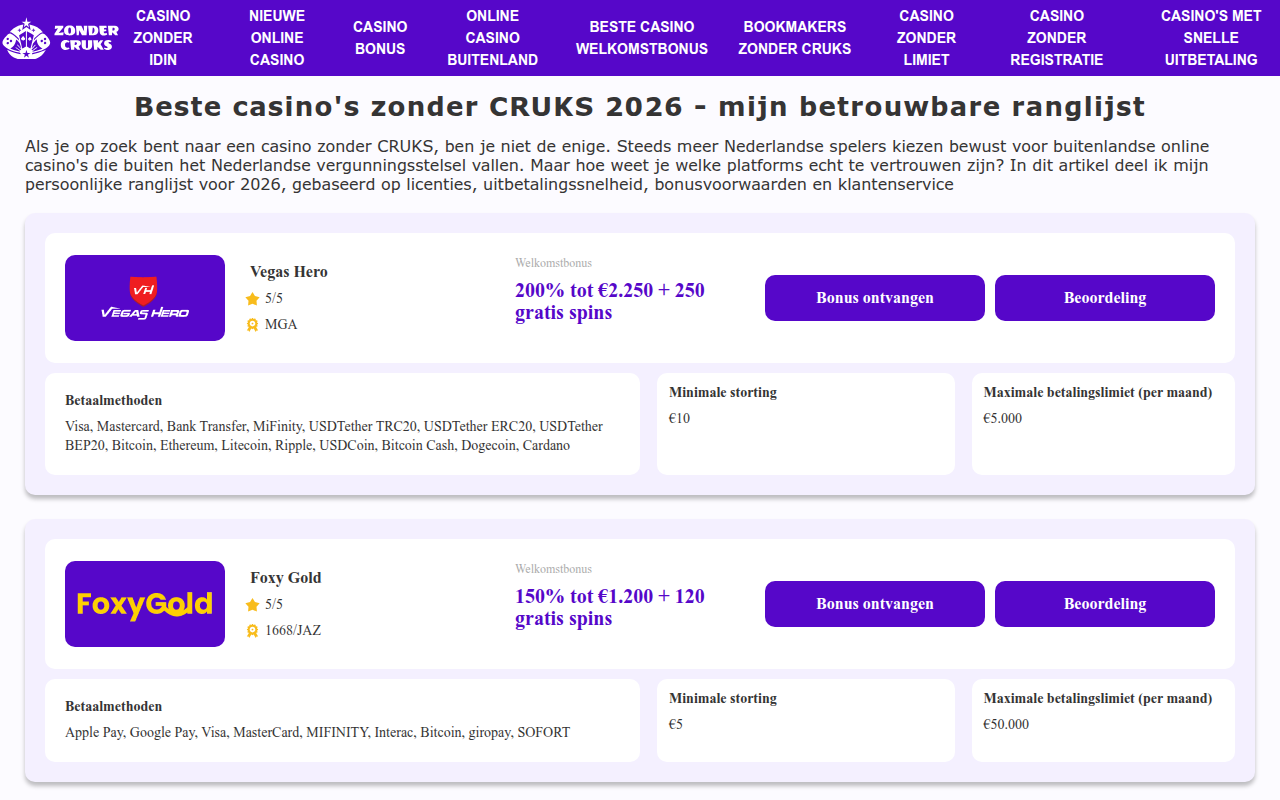Image resolution: width=1280 pixels, height=800 pixels.
Task: Click the €10 minimale storting value
Action: 680,418
